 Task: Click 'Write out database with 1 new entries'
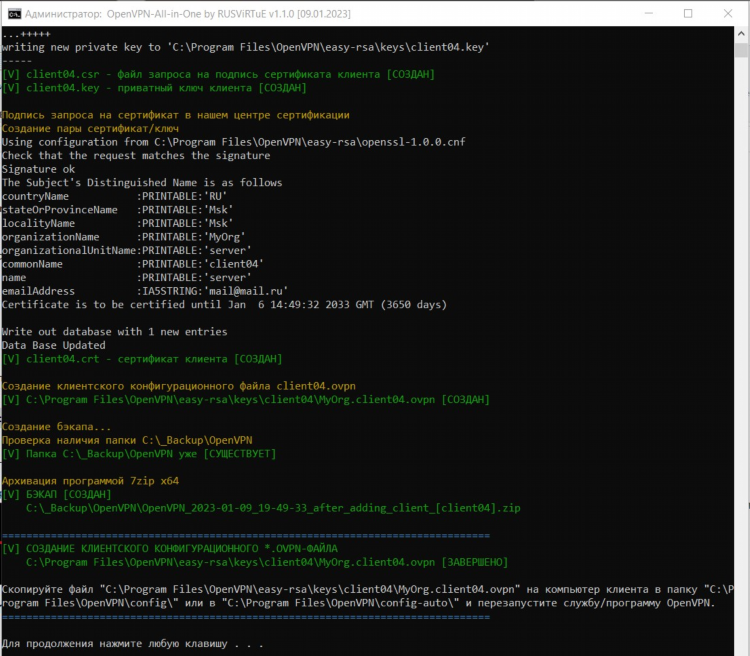point(114,332)
